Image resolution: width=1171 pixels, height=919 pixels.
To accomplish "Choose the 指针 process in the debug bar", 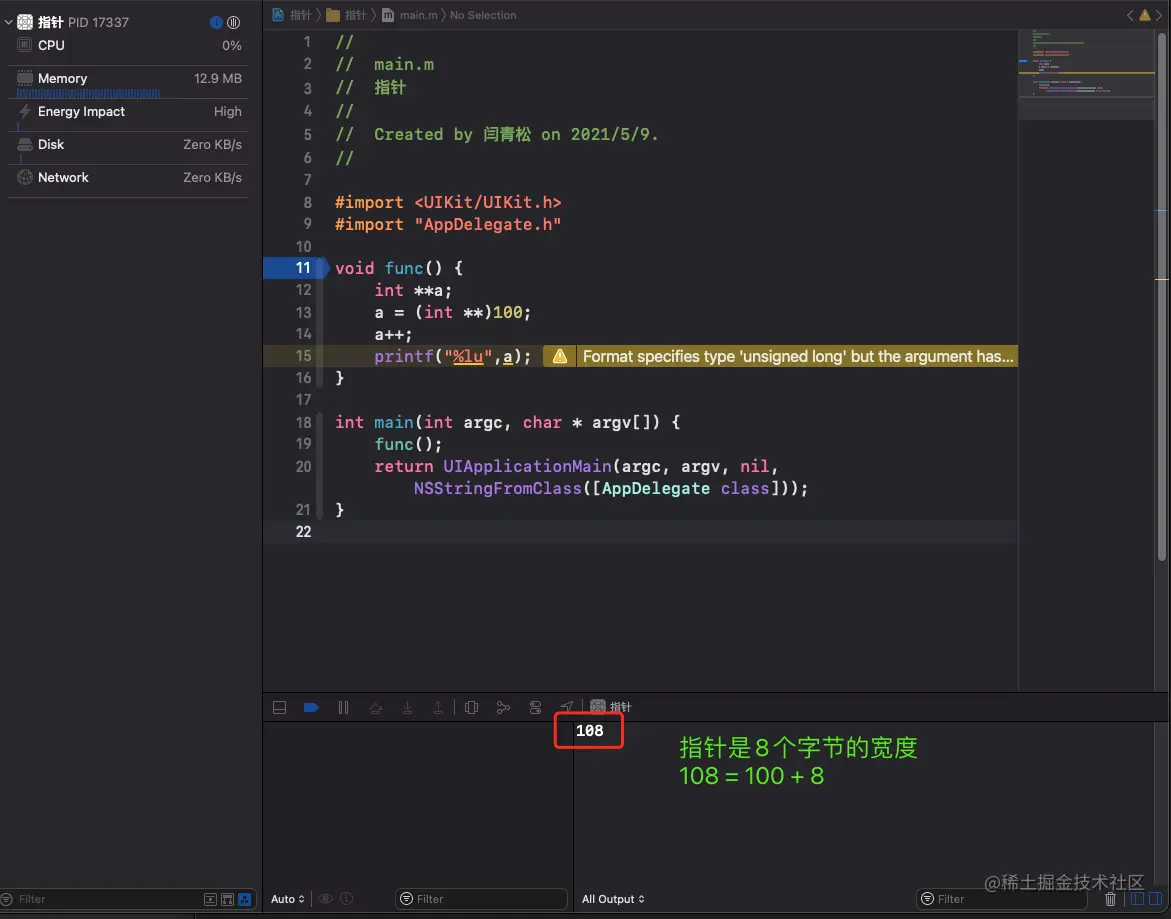I will (611, 706).
